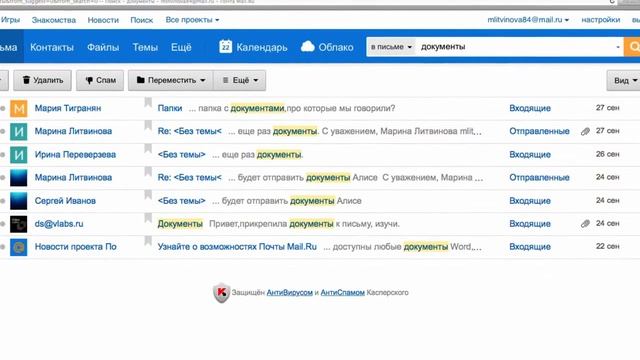
Task: Open the Переместить dropdown
Action: point(171,80)
